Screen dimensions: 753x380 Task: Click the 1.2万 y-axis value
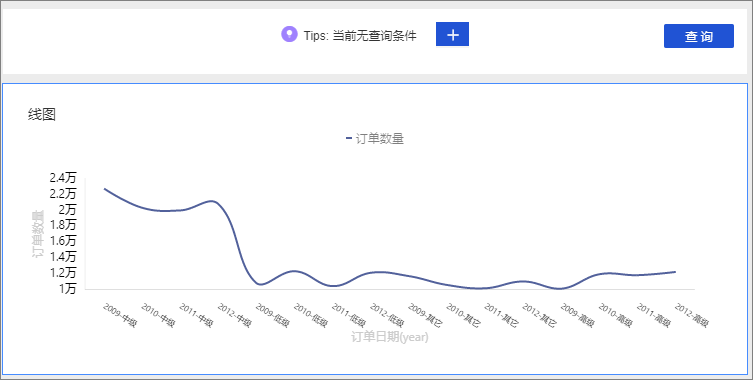(x=62, y=273)
